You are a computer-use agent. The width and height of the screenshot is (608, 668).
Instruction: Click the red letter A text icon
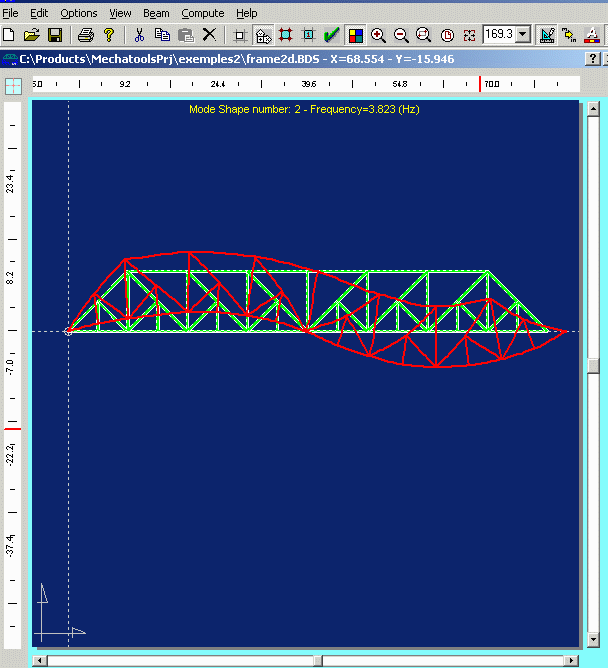pos(592,35)
